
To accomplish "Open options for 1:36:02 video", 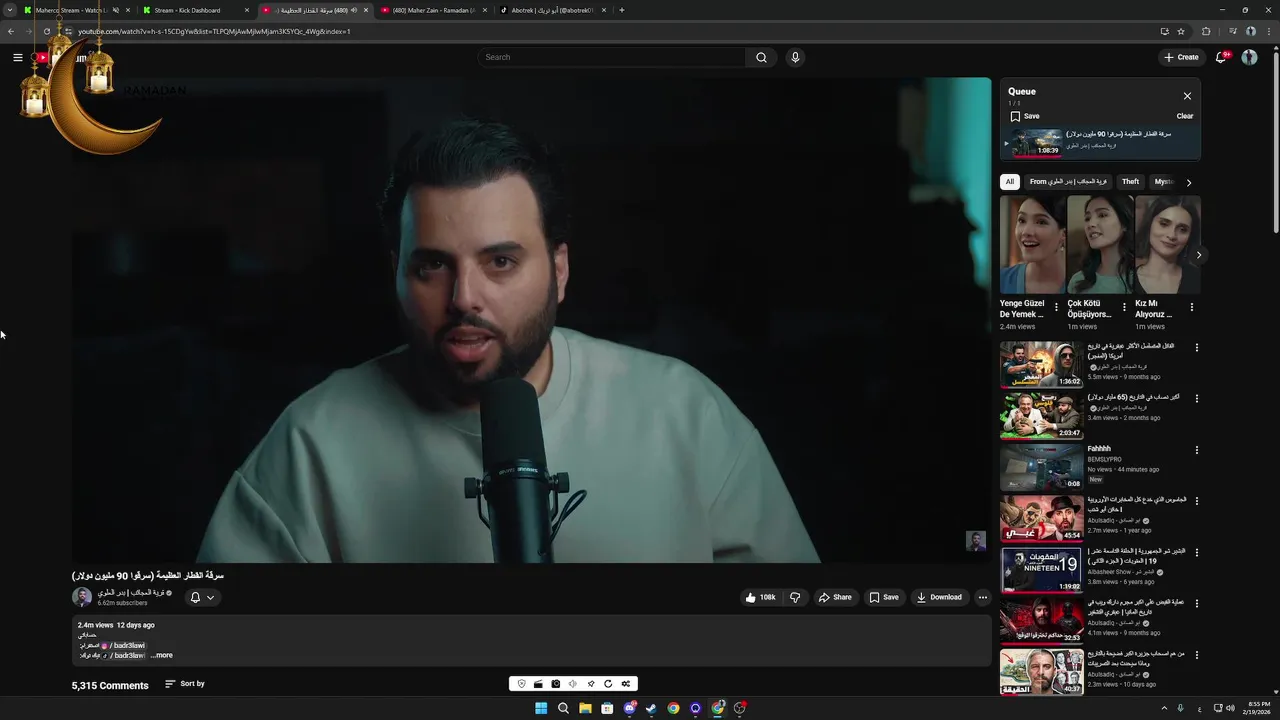I will click(x=1196, y=348).
